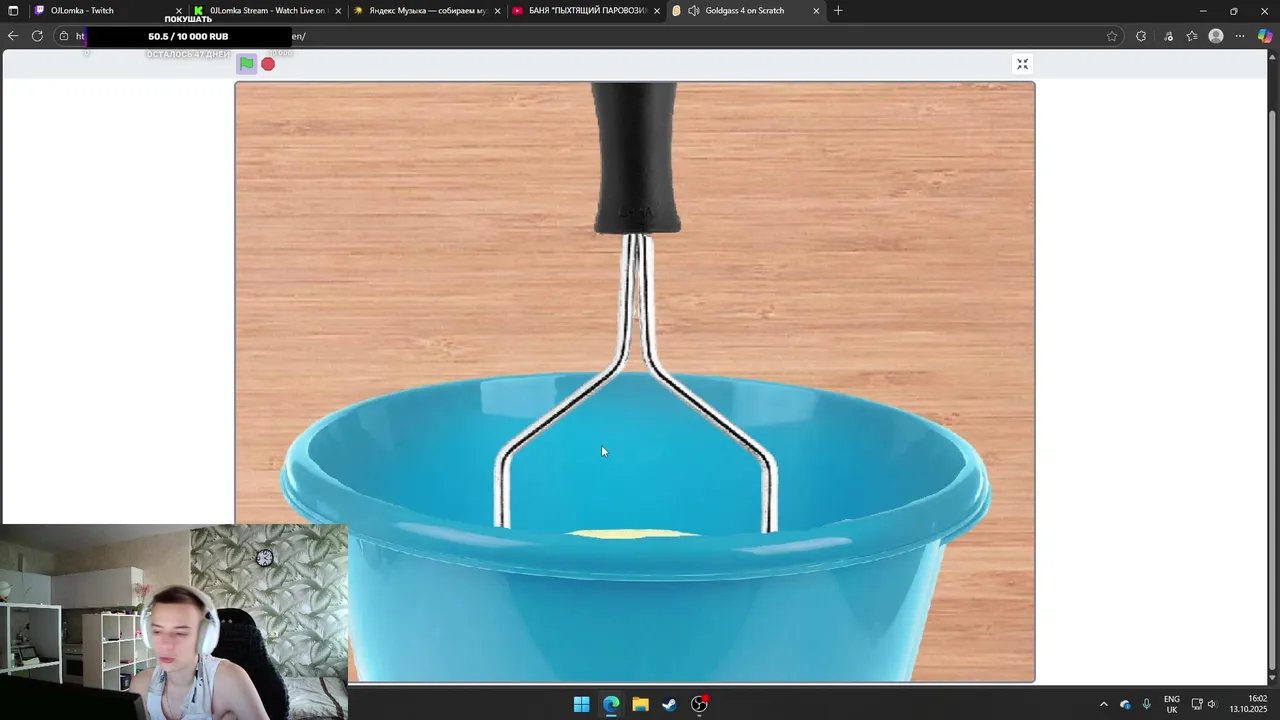Viewport: 1280px width, 720px height.
Task: Refresh the current page
Action: pyautogui.click(x=37, y=36)
